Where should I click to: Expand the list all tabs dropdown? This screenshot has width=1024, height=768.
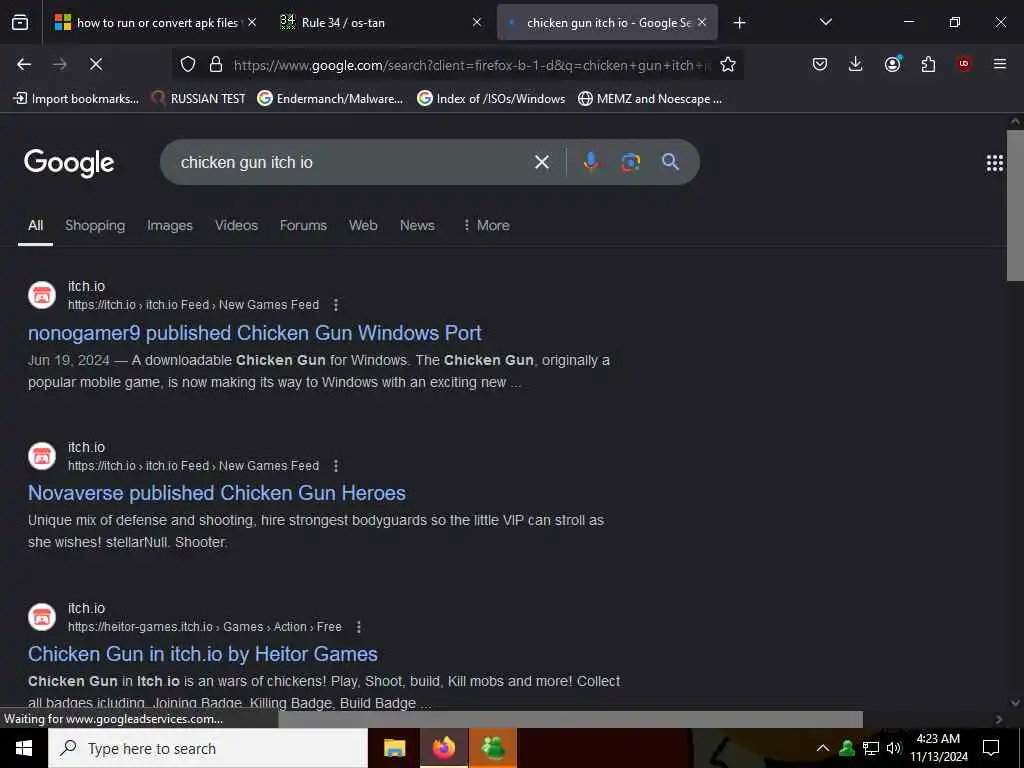826,22
